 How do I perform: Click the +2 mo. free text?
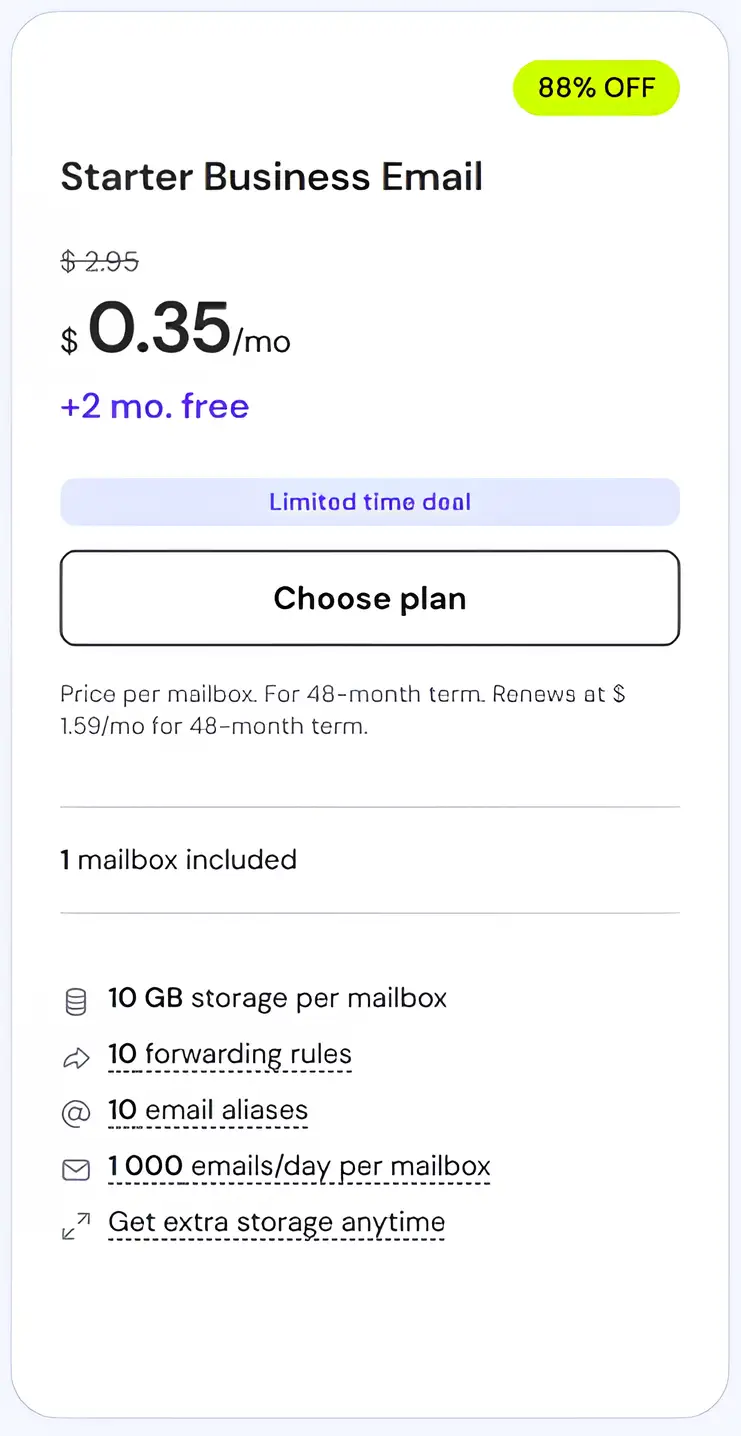pos(155,406)
